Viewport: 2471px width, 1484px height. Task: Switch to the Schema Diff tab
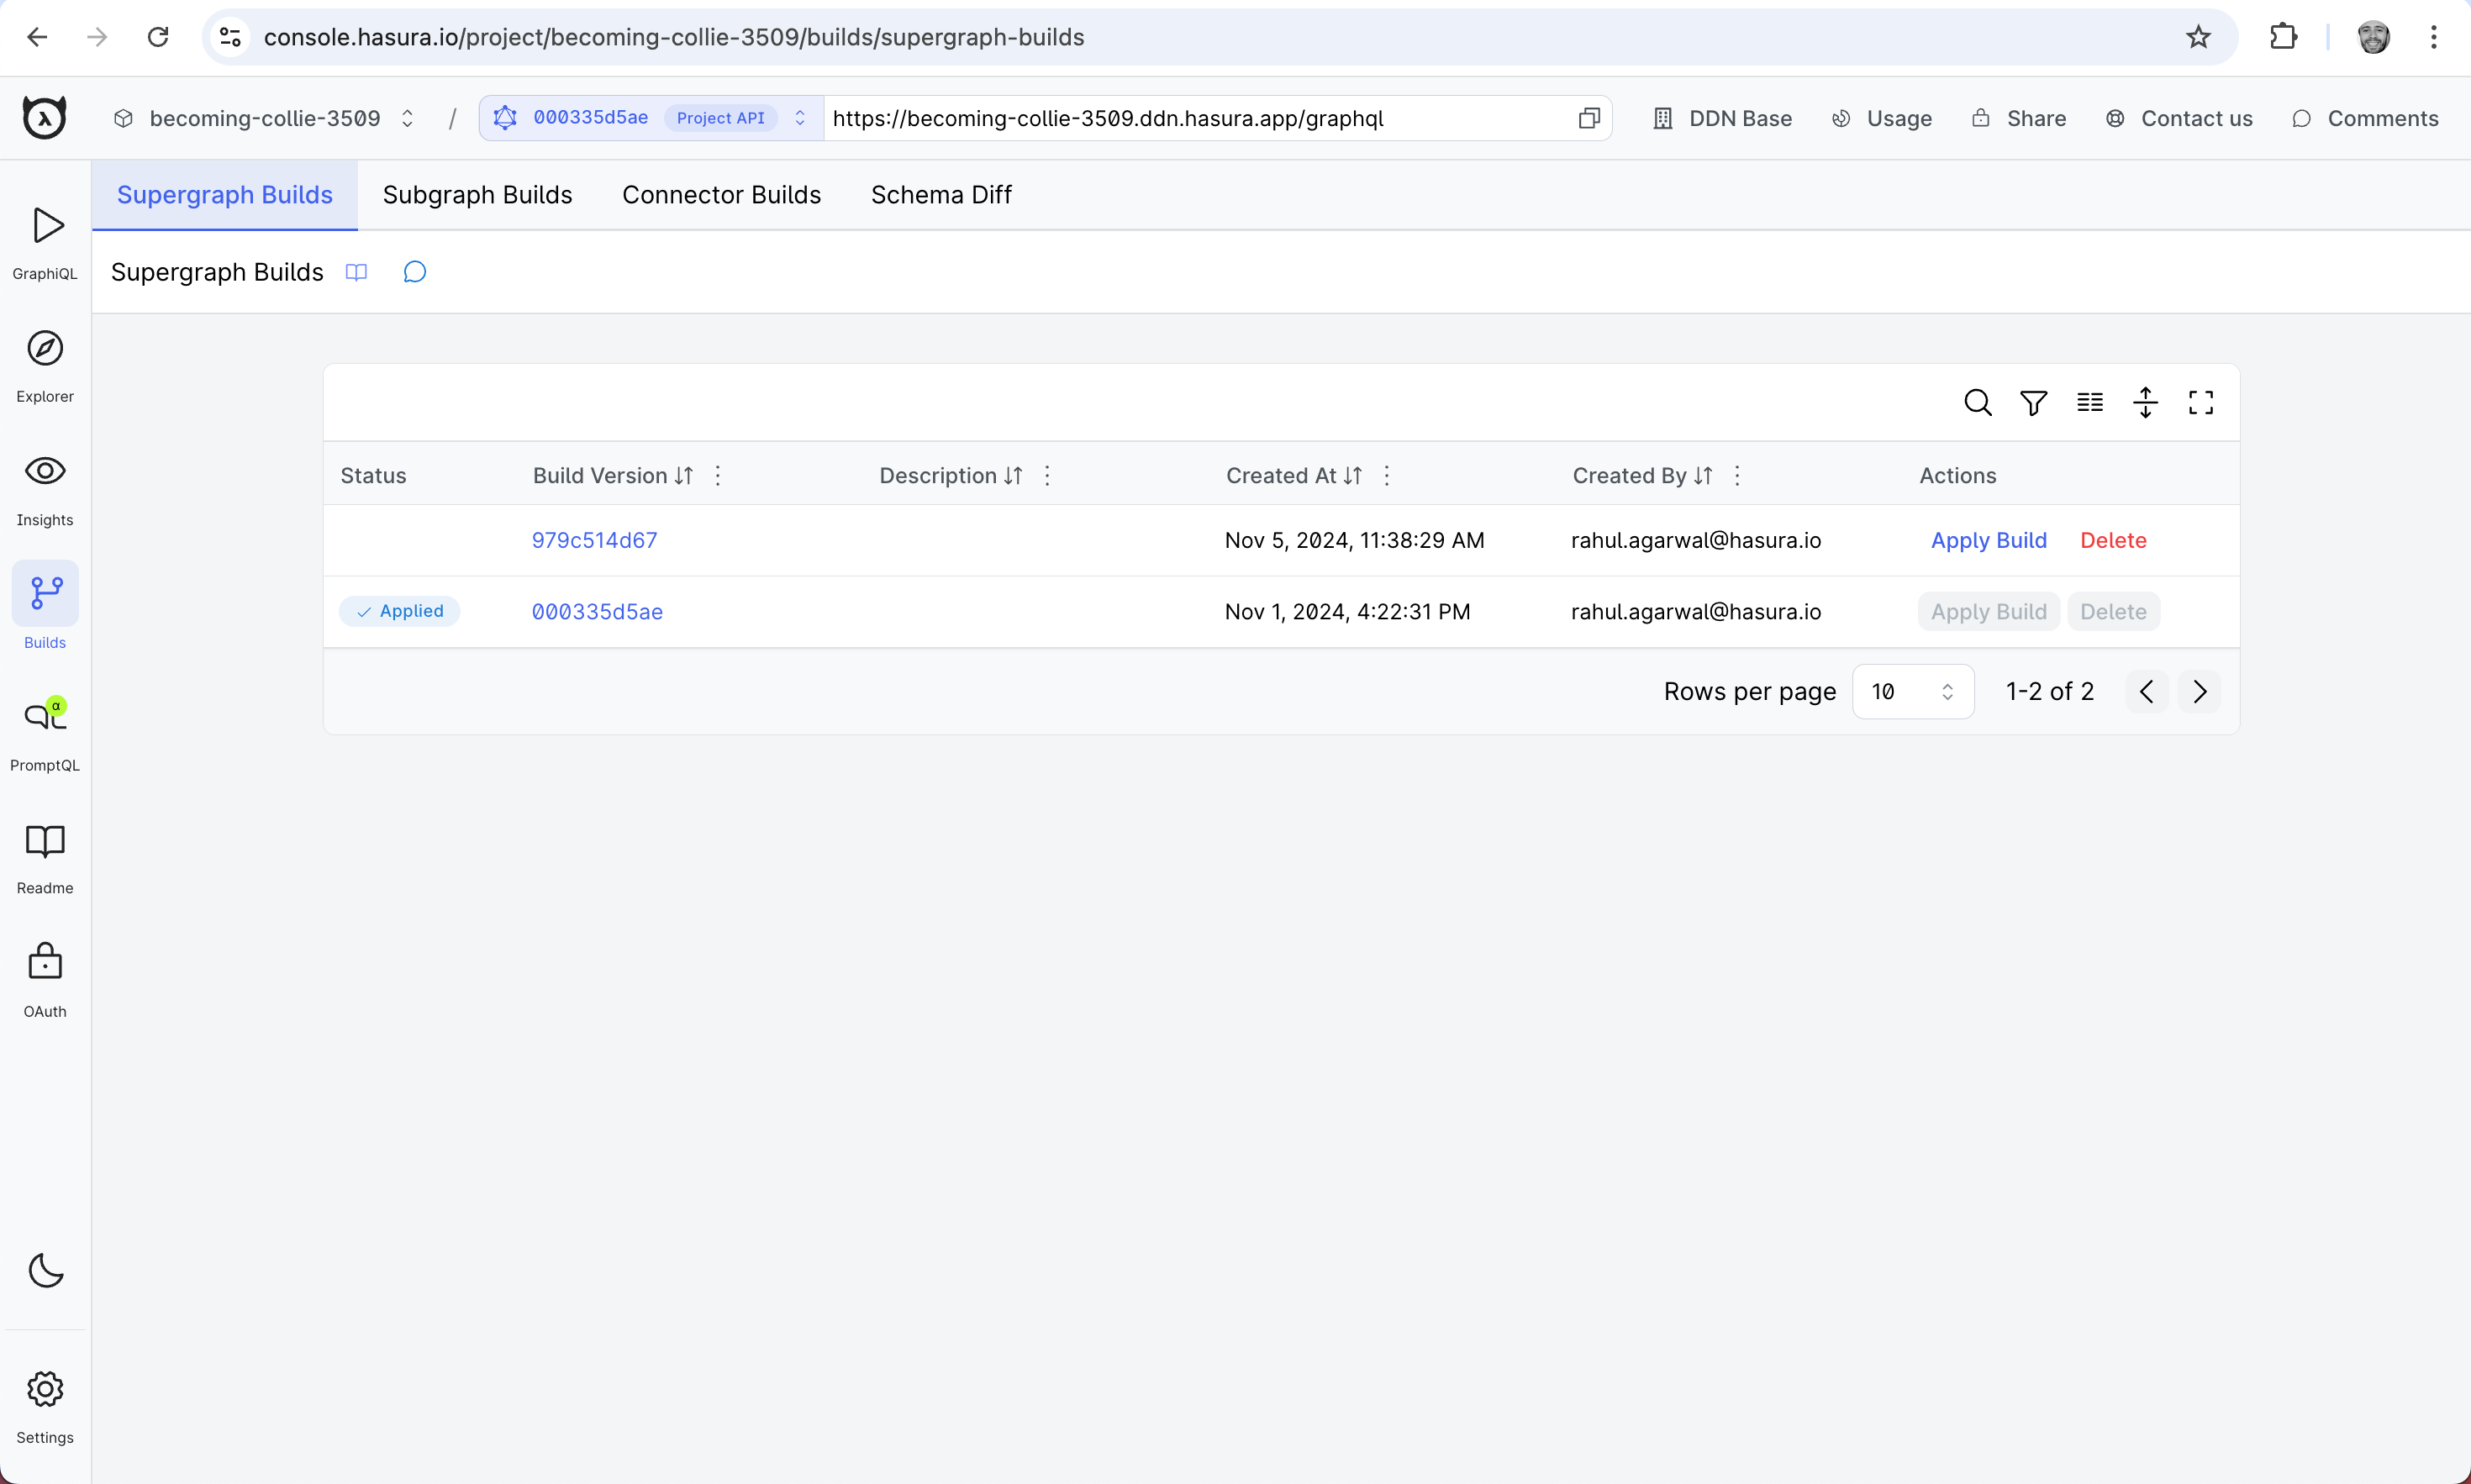pyautogui.click(x=940, y=195)
